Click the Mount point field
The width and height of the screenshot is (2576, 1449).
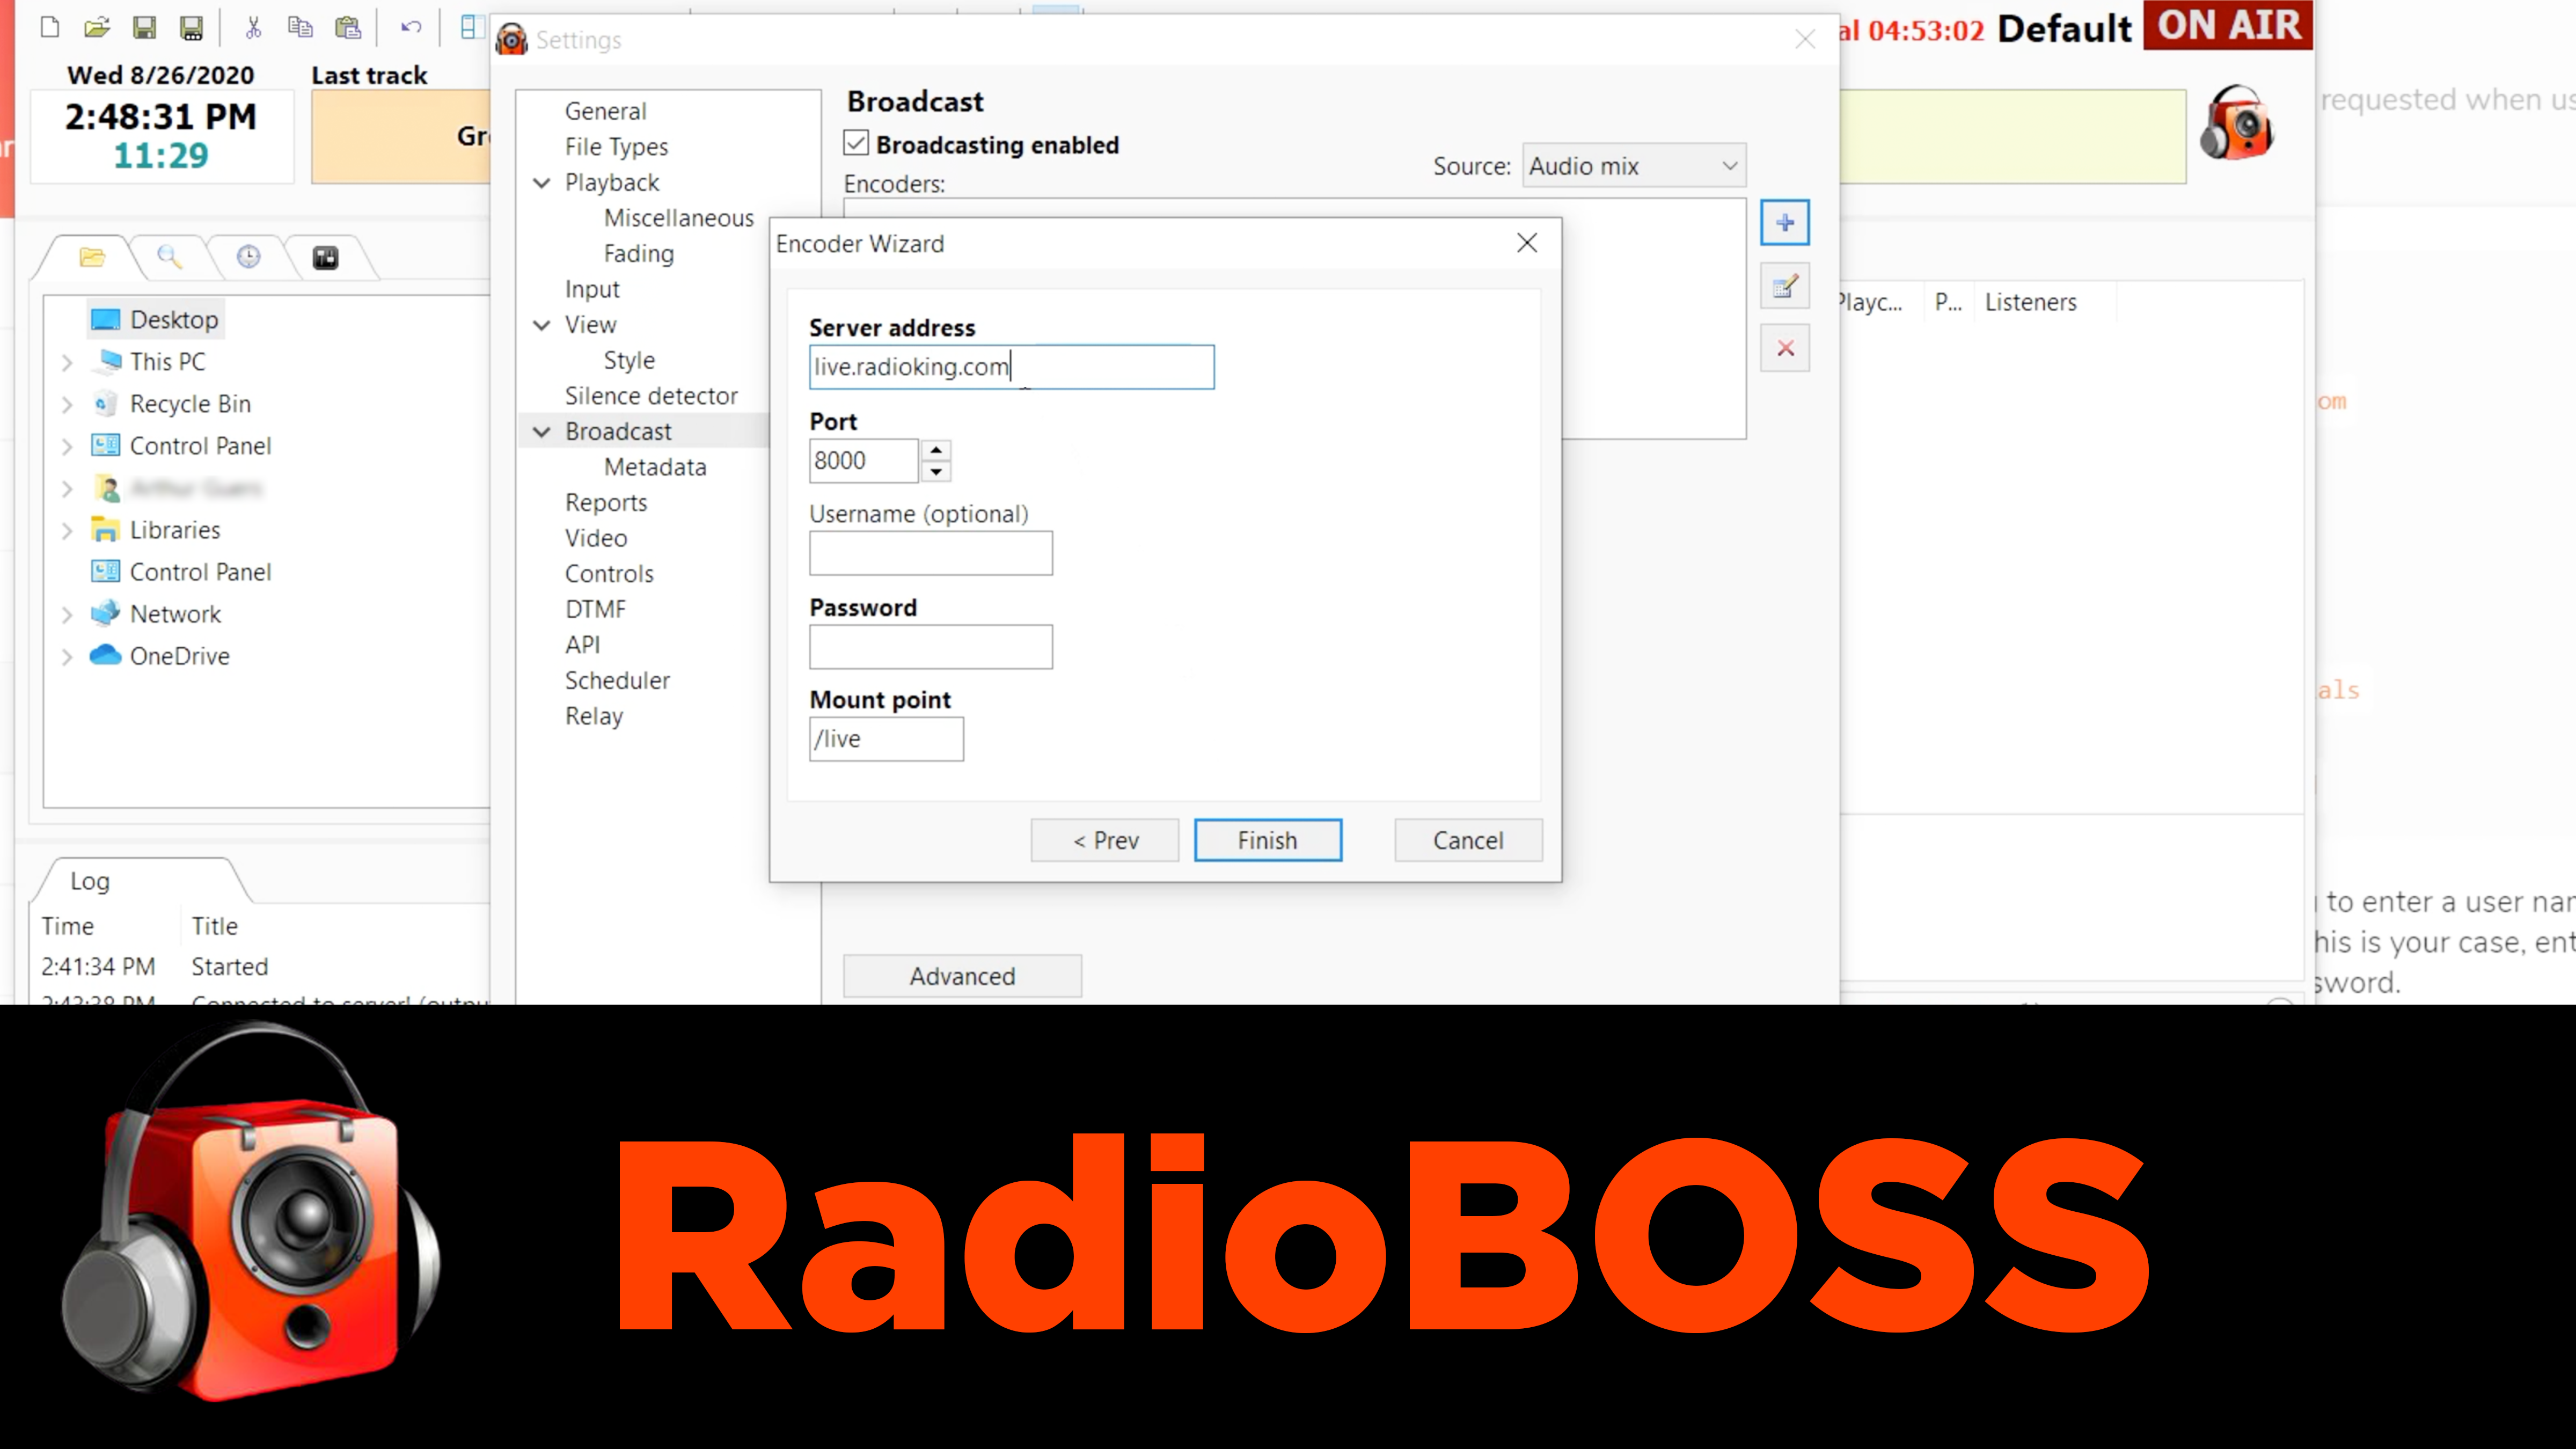886,739
